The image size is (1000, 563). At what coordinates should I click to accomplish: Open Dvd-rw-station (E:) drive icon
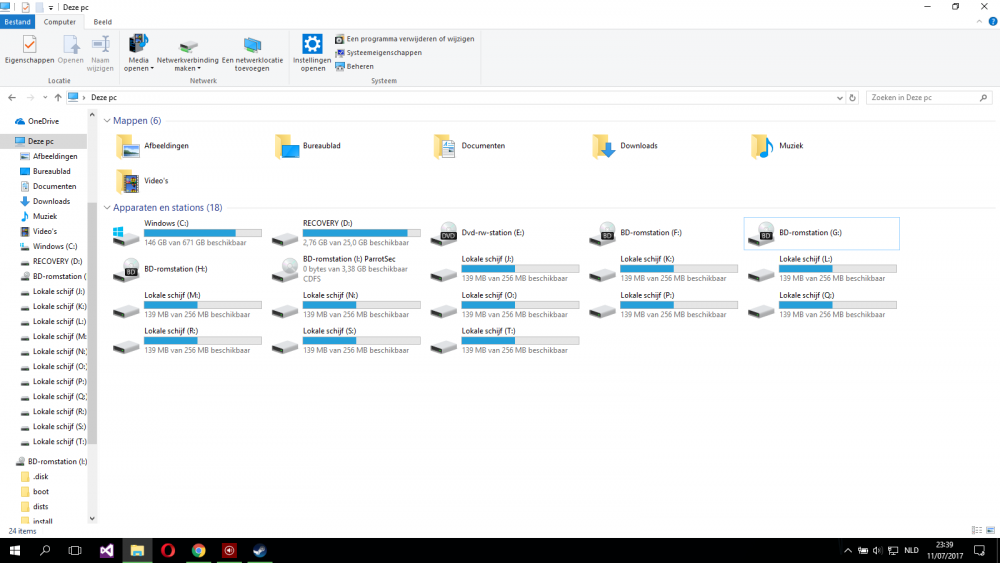[x=444, y=234]
